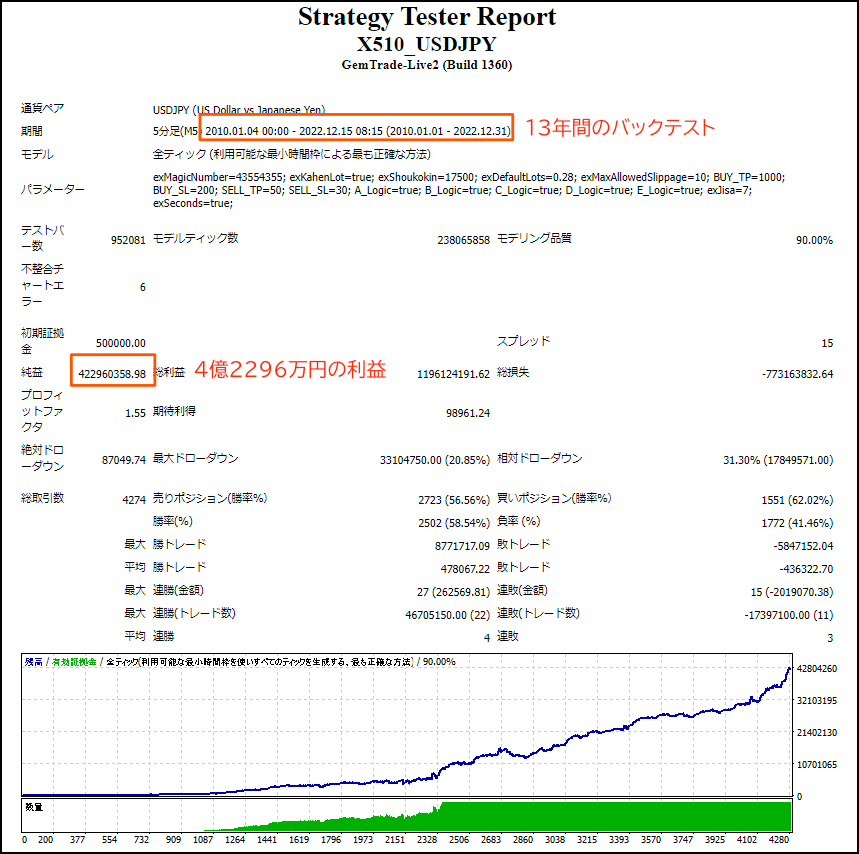Viewport: 859px width, 854px height.
Task: Click the 数量 volume chart label
Action: pos(34,807)
